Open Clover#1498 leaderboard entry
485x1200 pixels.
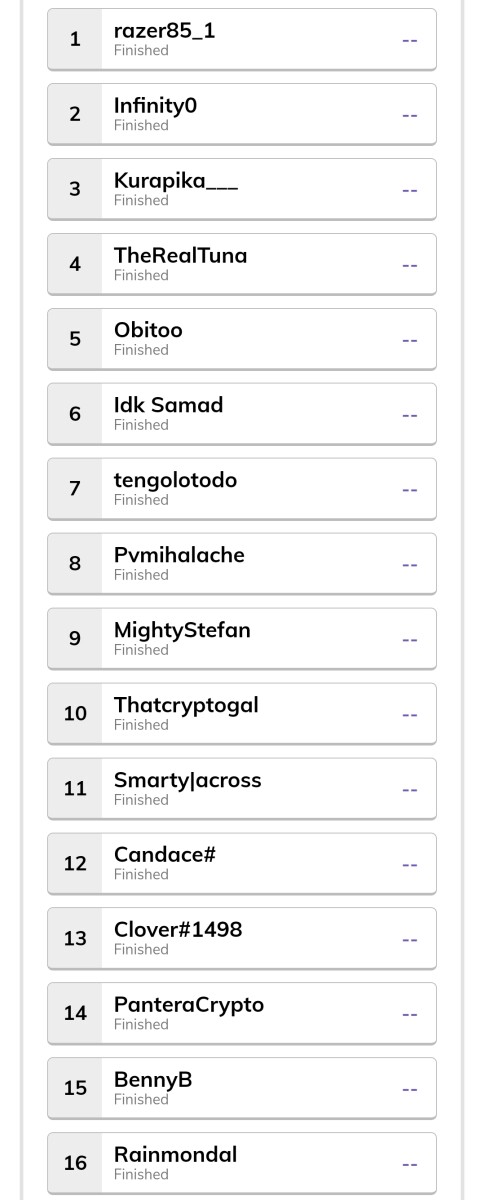click(x=242, y=939)
